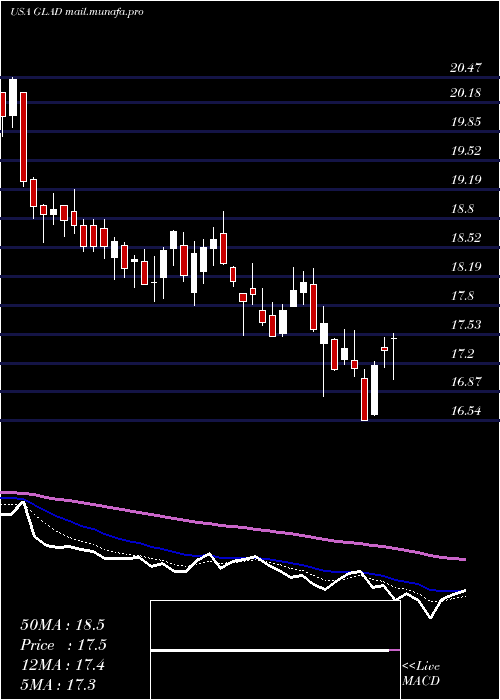Click the 19.85 price level label
Viewport: 500px width, 700px height.
[466, 122]
